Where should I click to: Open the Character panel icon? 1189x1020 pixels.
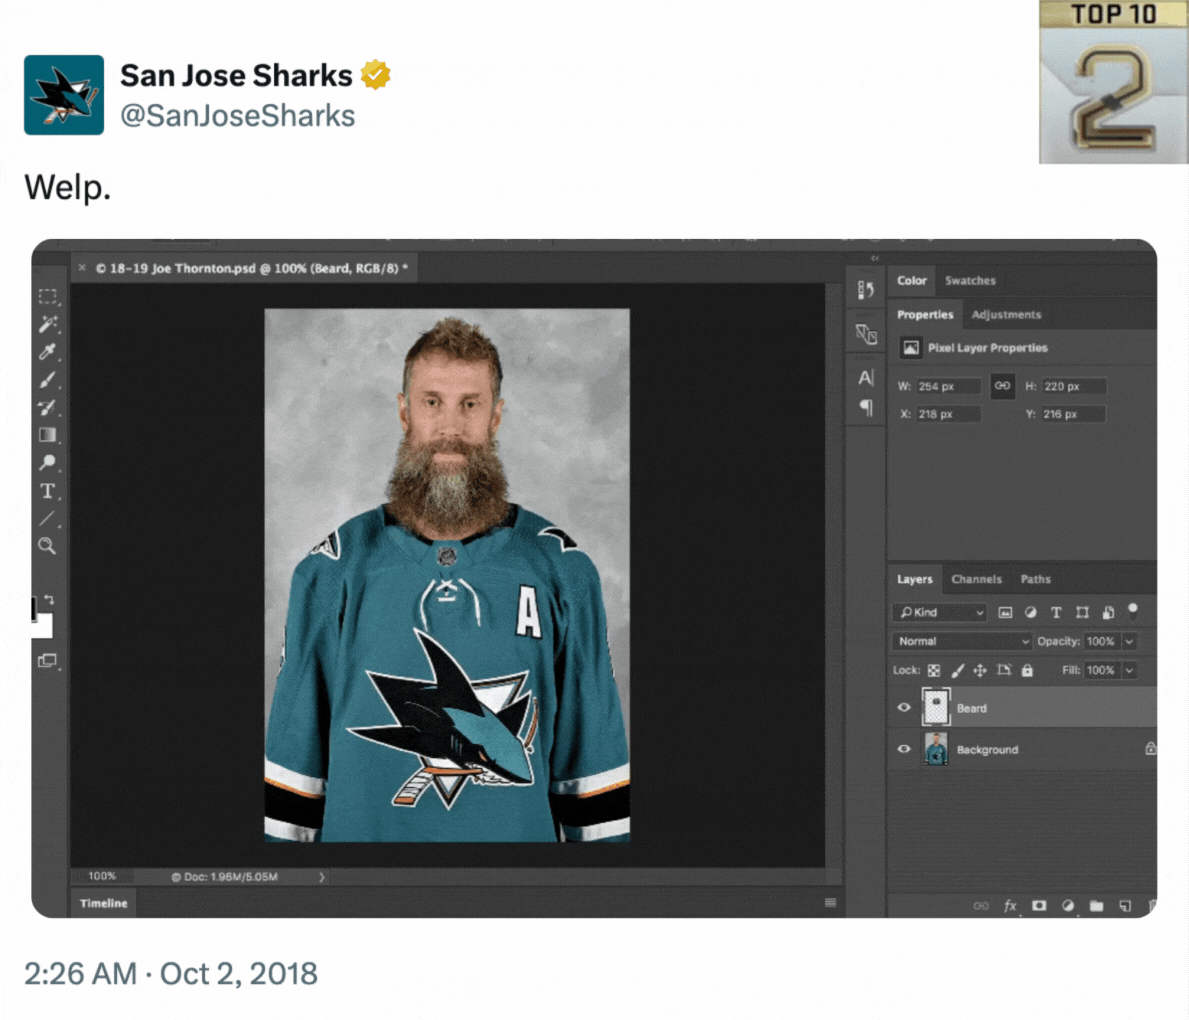[866, 378]
